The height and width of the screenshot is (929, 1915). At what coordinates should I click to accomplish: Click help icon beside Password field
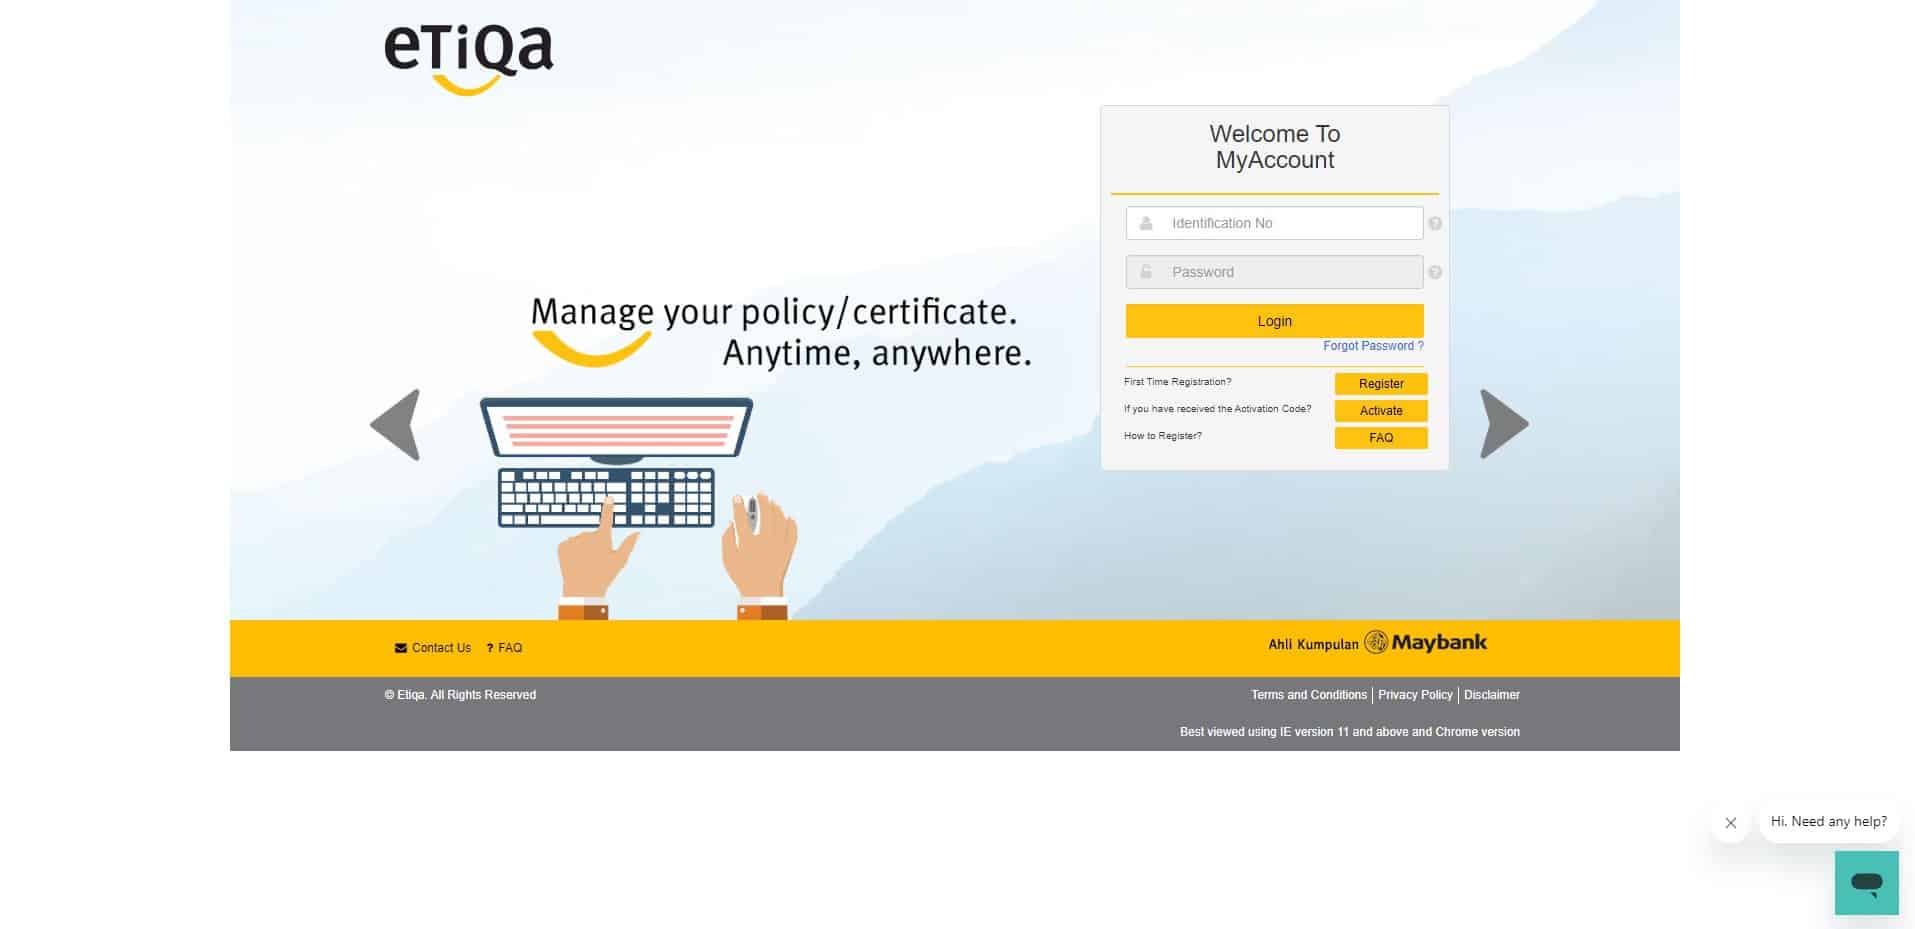pyautogui.click(x=1435, y=272)
